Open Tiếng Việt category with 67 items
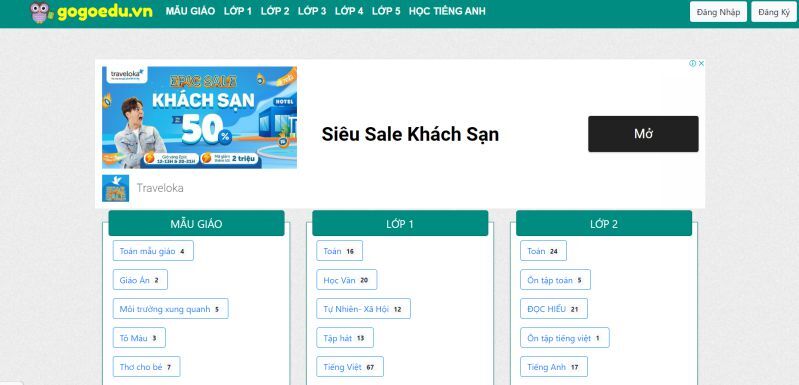Screen dimensions: 799x385 pyautogui.click(x=350, y=367)
